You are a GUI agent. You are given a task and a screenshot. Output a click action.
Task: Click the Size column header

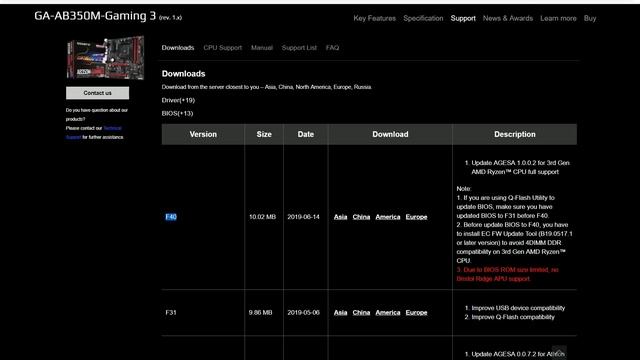pyautogui.click(x=264, y=134)
